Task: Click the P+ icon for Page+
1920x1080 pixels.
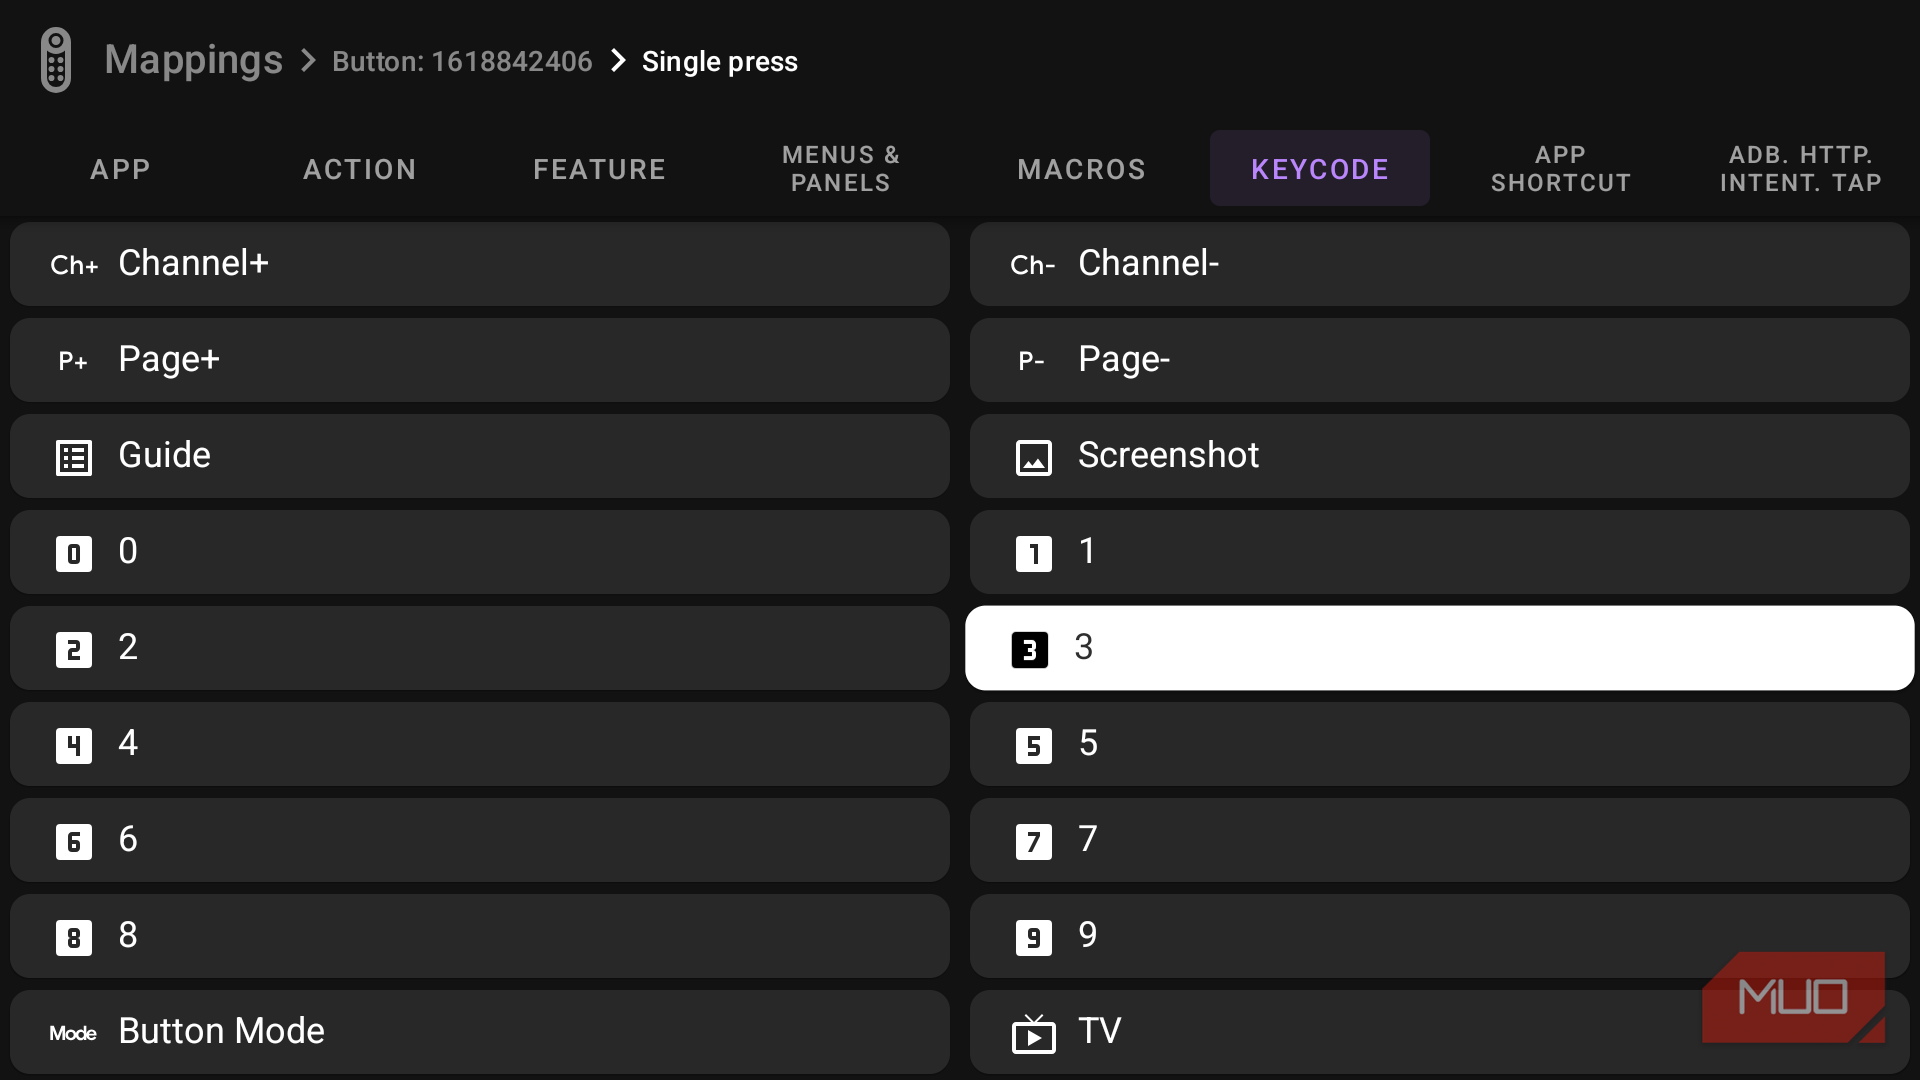Action: coord(73,361)
